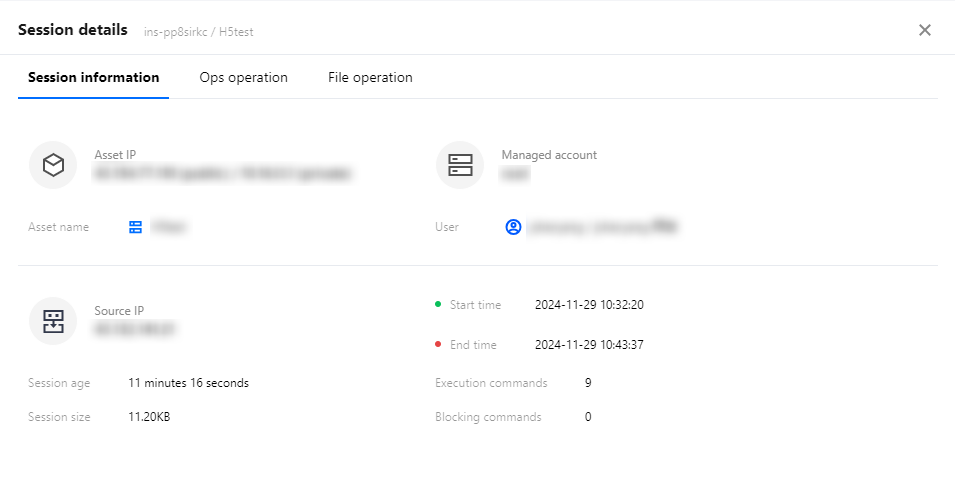Click the blurred asset name link

pyautogui.click(x=169, y=227)
